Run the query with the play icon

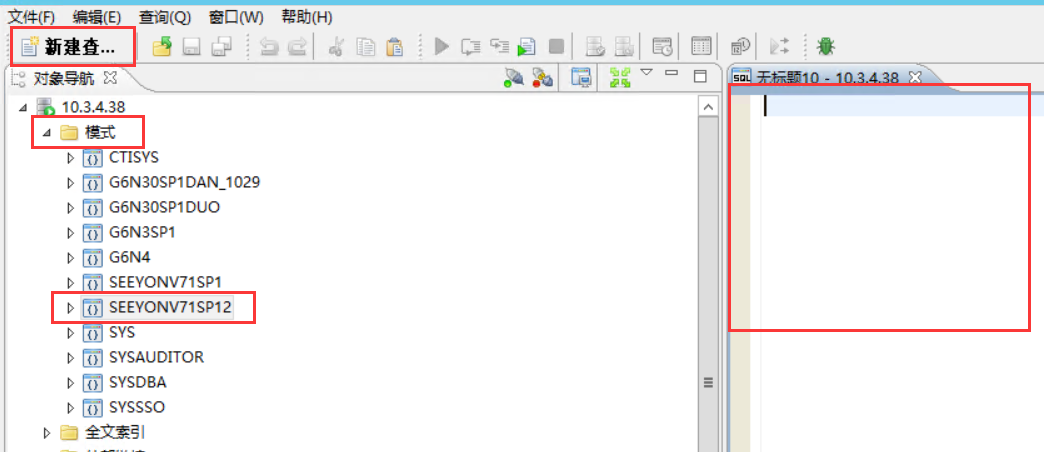click(x=441, y=47)
